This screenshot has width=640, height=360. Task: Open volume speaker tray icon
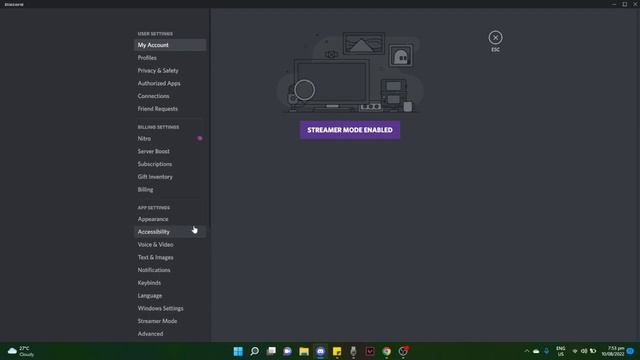[584, 351]
